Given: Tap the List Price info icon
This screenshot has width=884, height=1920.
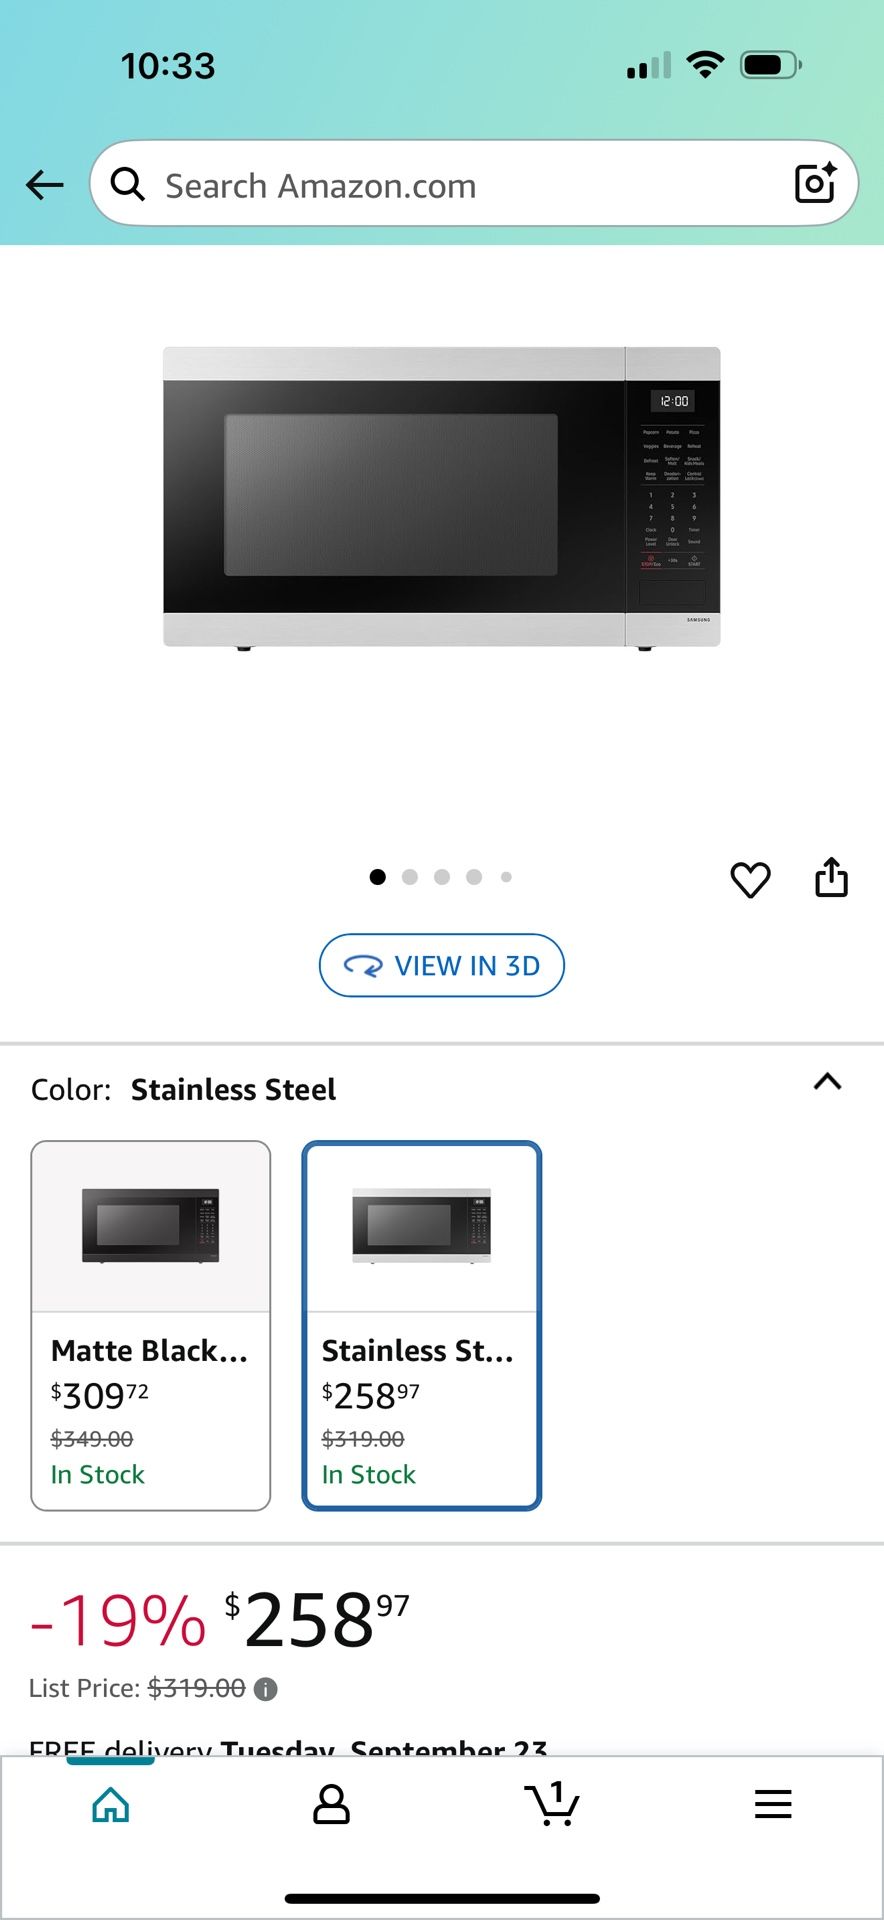Looking at the screenshot, I should (x=265, y=1689).
